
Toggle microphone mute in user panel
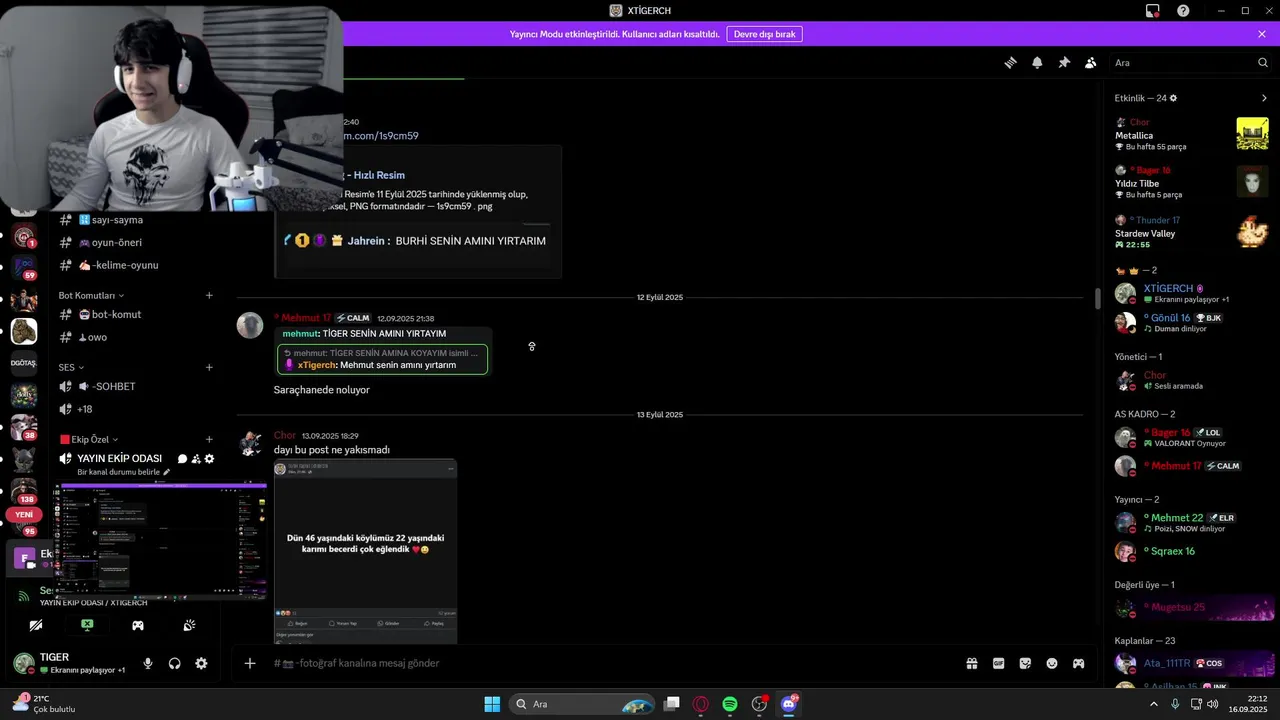click(x=148, y=663)
